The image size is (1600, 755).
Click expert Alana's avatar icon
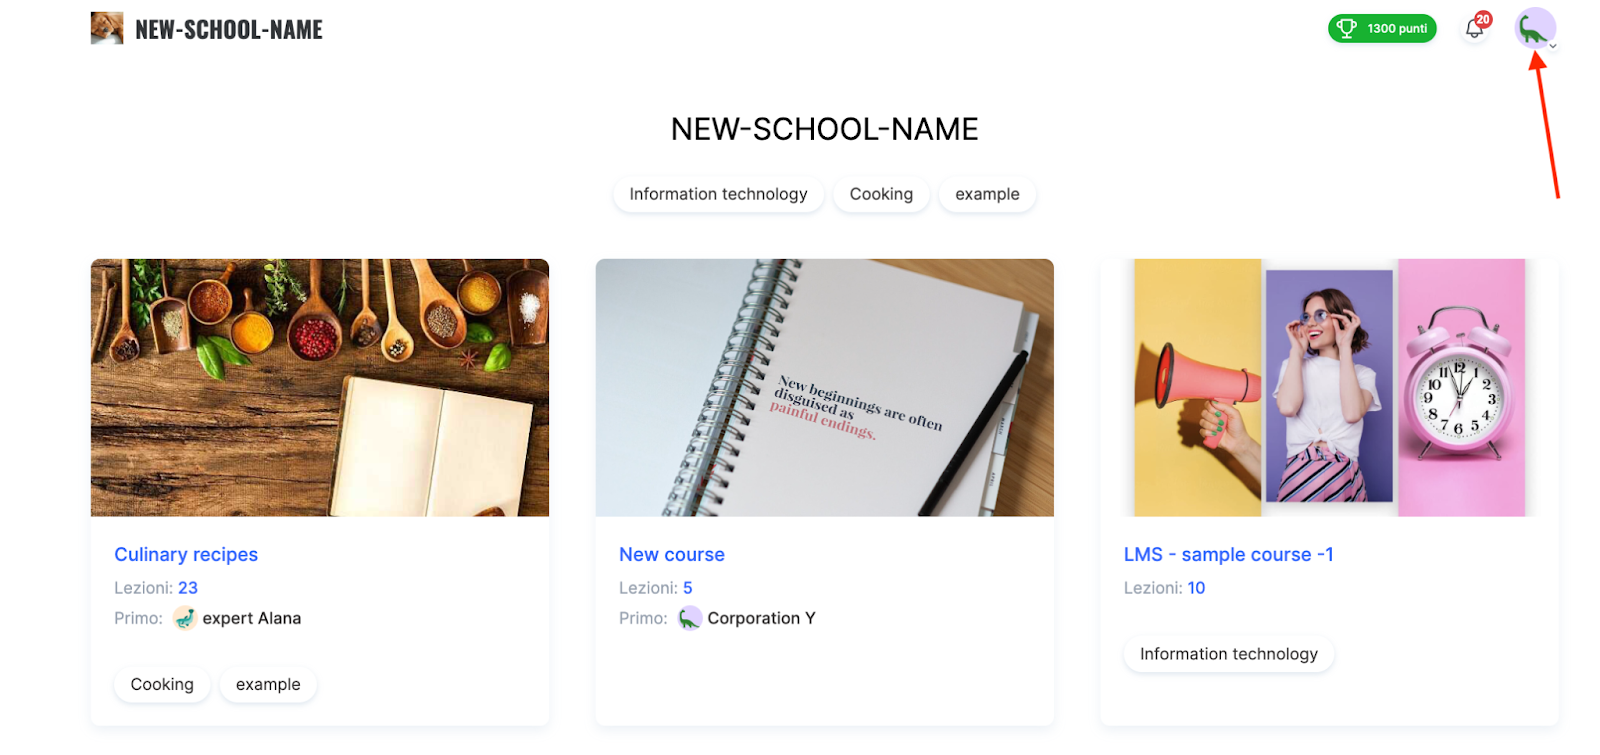tap(185, 618)
